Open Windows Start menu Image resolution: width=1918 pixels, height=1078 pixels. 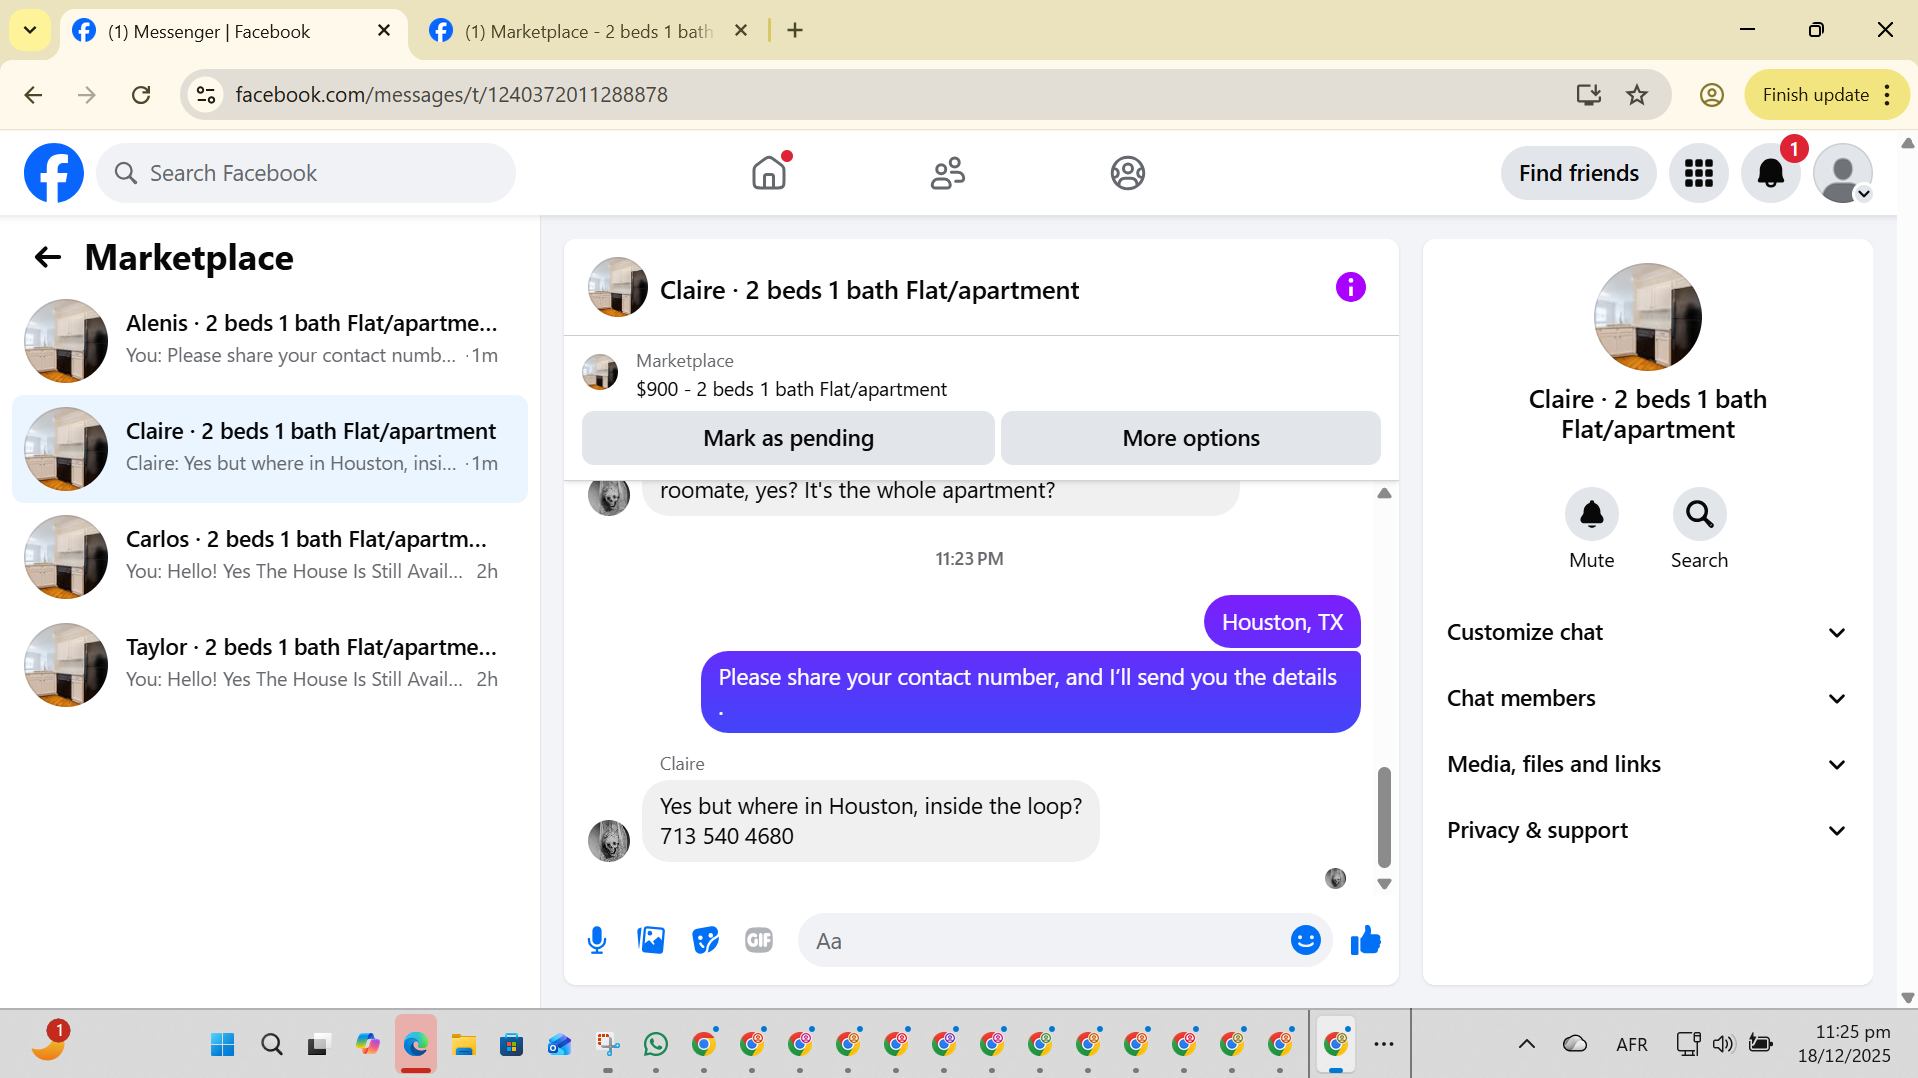coord(222,1044)
